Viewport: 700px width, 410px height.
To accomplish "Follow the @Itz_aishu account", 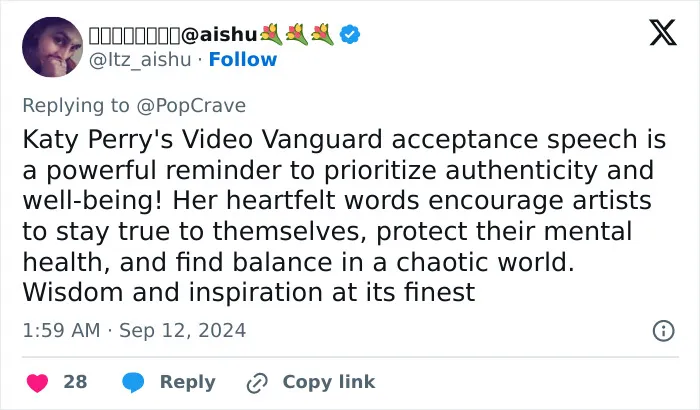I will coord(243,59).
